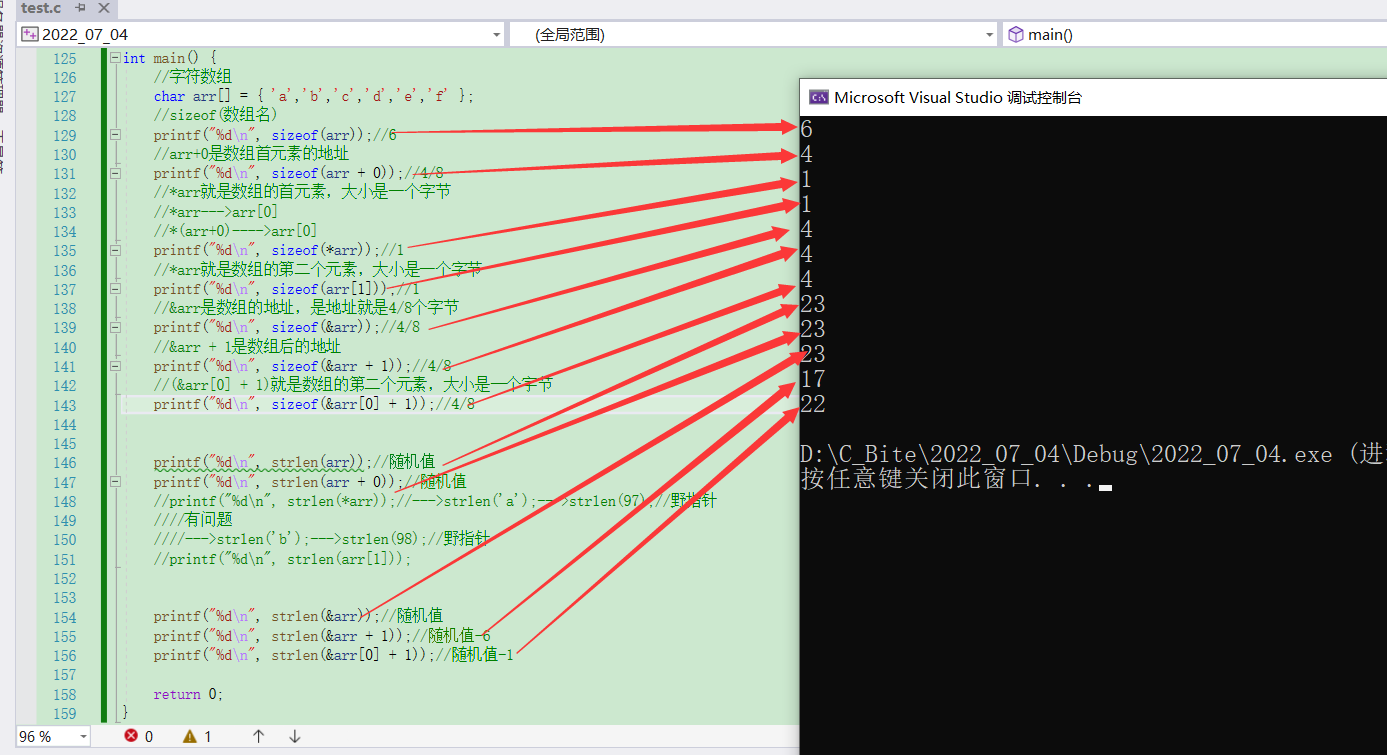This screenshot has height=755, width=1387.
Task: Click the console path D:\C_Bite\2022_07_04 line
Action: point(1093,454)
